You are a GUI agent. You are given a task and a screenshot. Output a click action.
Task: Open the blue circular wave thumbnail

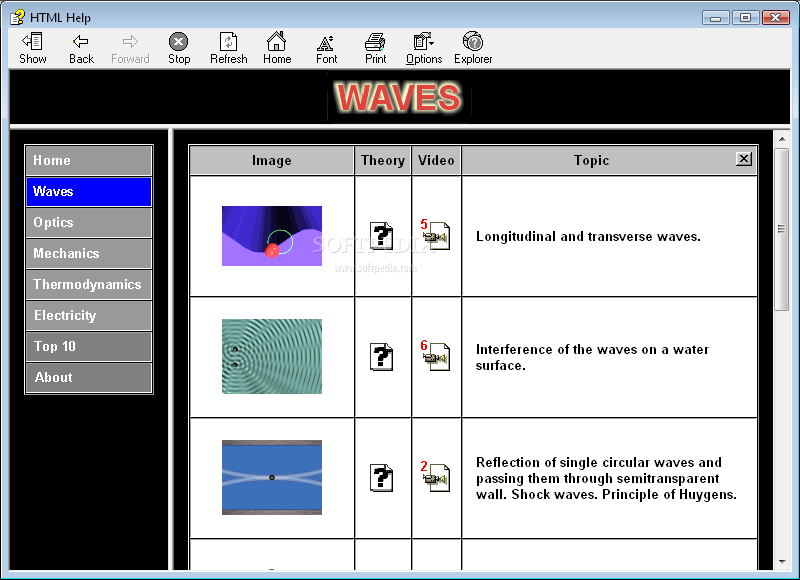pos(271,477)
